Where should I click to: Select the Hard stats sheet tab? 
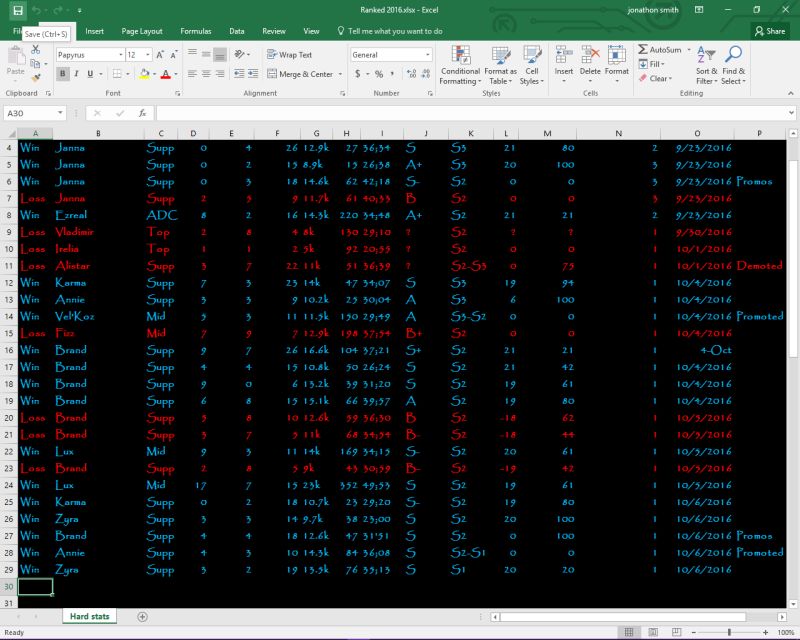coord(88,616)
